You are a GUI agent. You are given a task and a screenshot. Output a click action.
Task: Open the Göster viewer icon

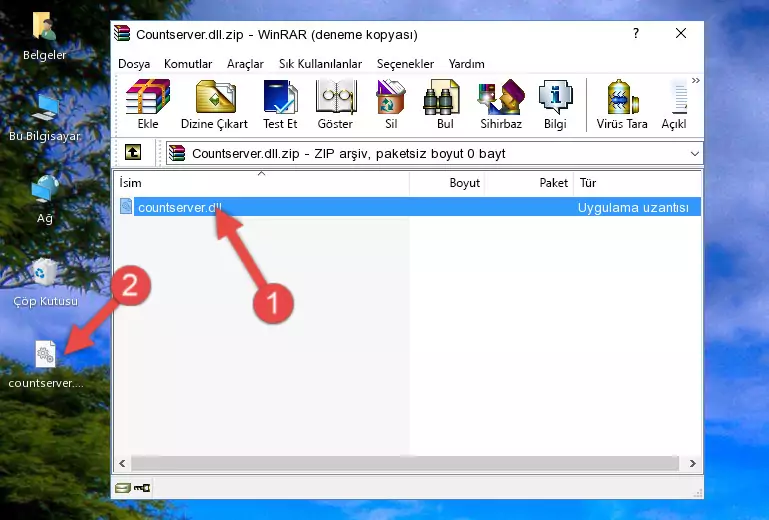(x=335, y=104)
